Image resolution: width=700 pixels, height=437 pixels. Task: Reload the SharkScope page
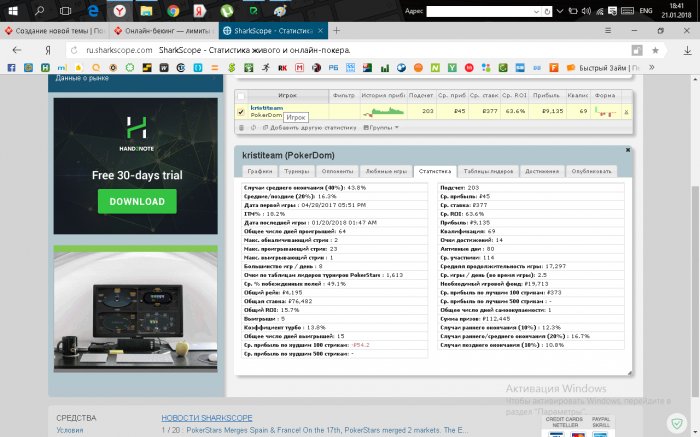point(74,50)
